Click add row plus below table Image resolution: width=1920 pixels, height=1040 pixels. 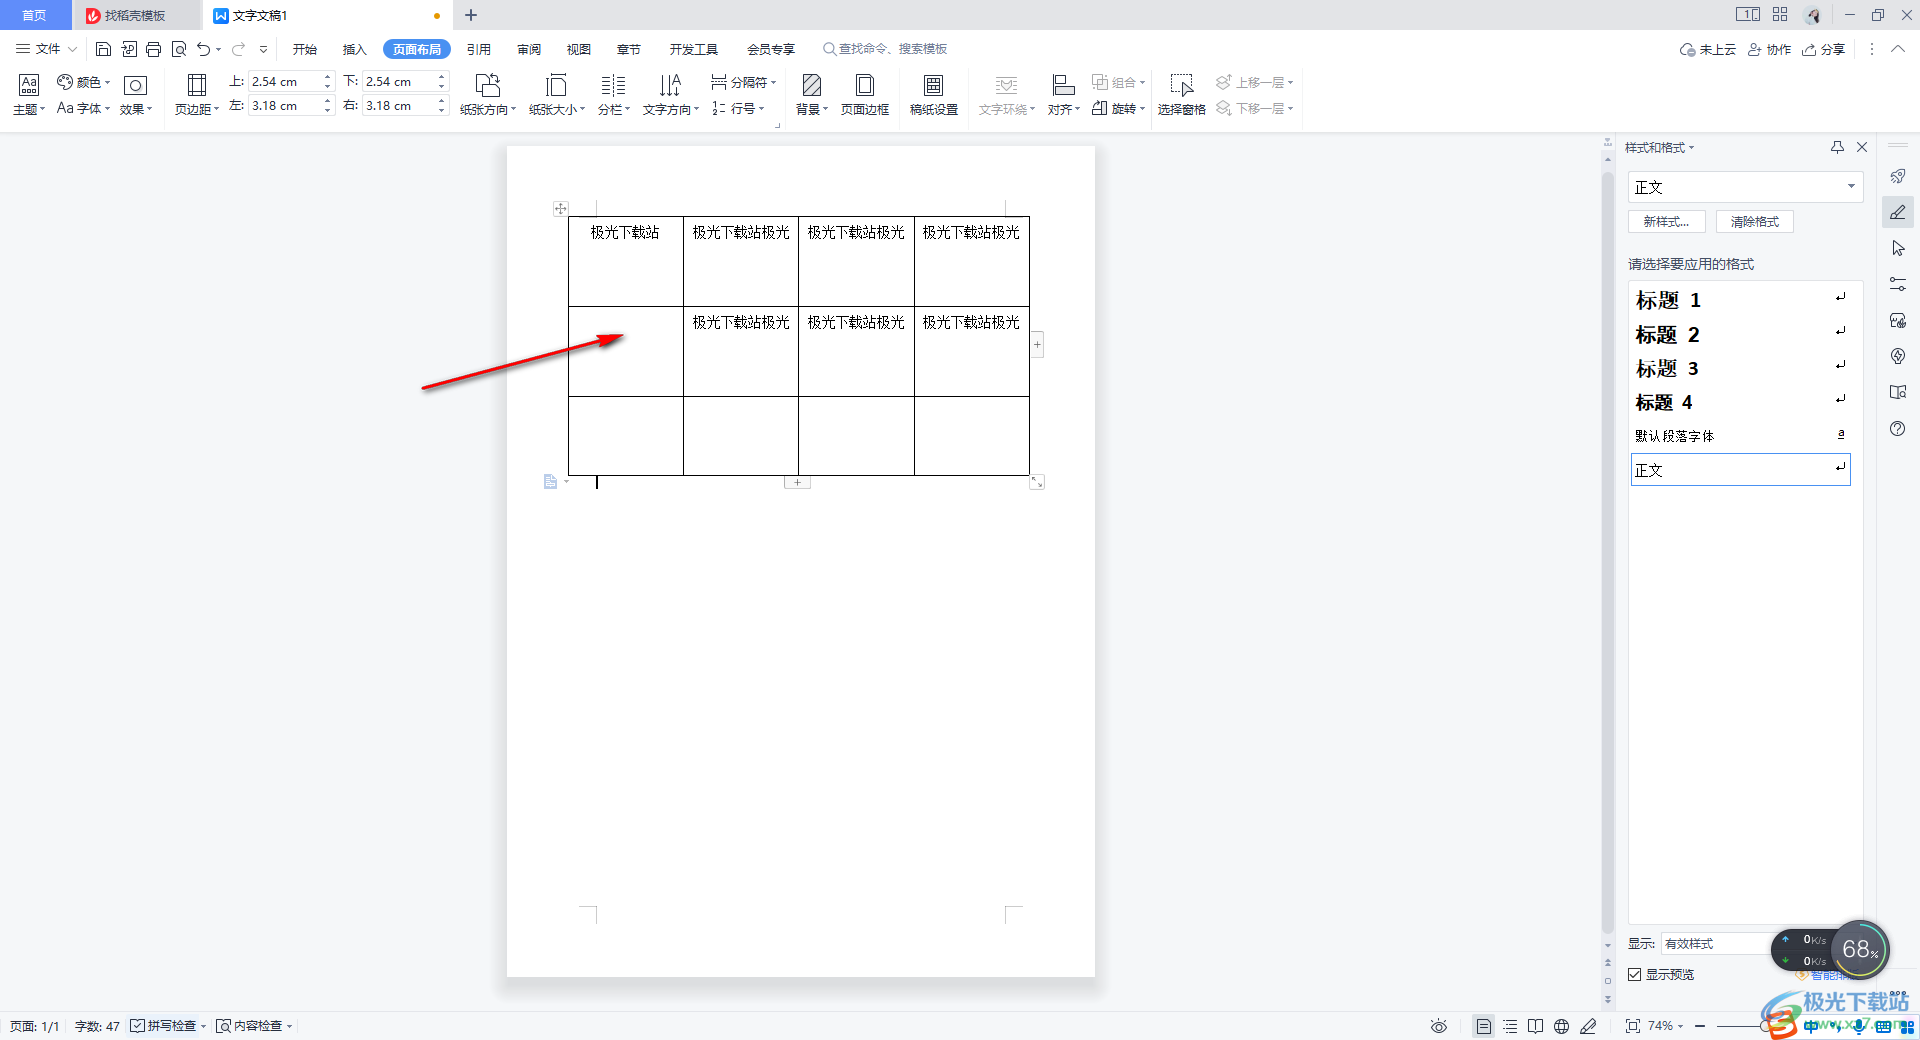pyautogui.click(x=797, y=482)
